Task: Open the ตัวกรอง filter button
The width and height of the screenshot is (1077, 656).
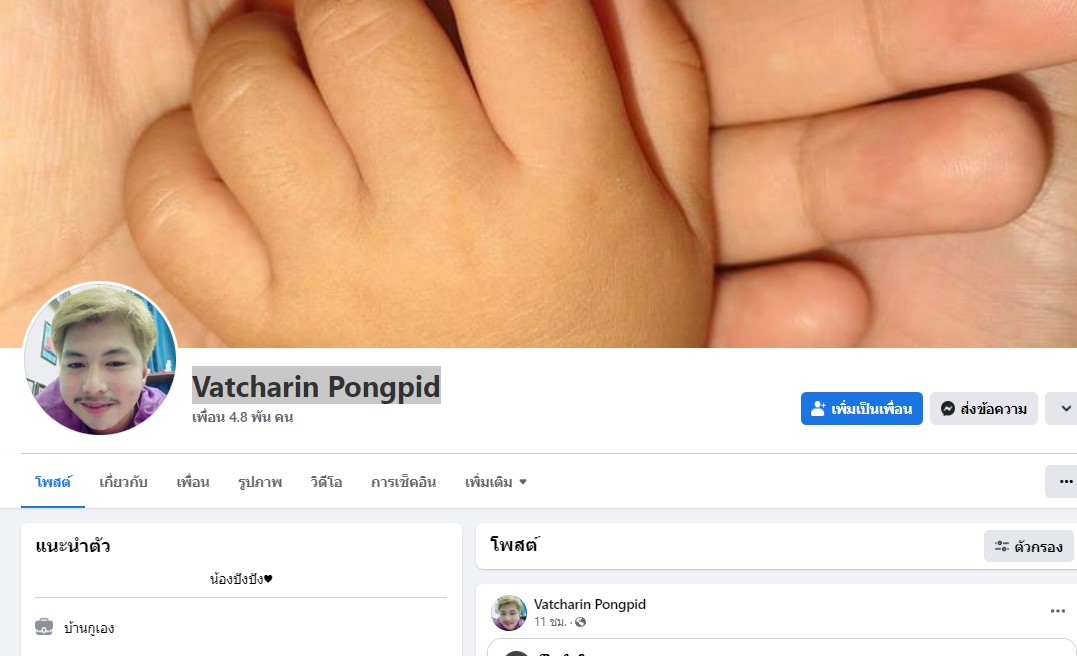Action: pos(1028,547)
